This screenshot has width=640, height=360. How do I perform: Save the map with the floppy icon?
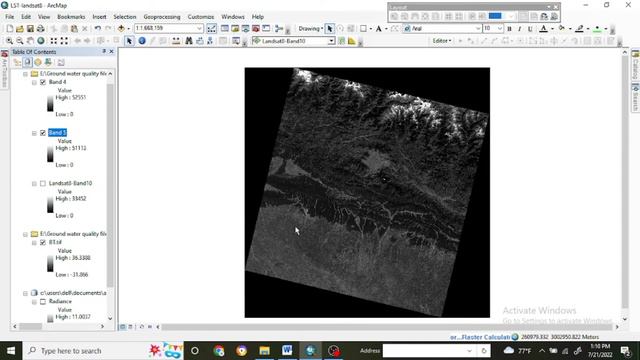pyautogui.click(x=30, y=29)
